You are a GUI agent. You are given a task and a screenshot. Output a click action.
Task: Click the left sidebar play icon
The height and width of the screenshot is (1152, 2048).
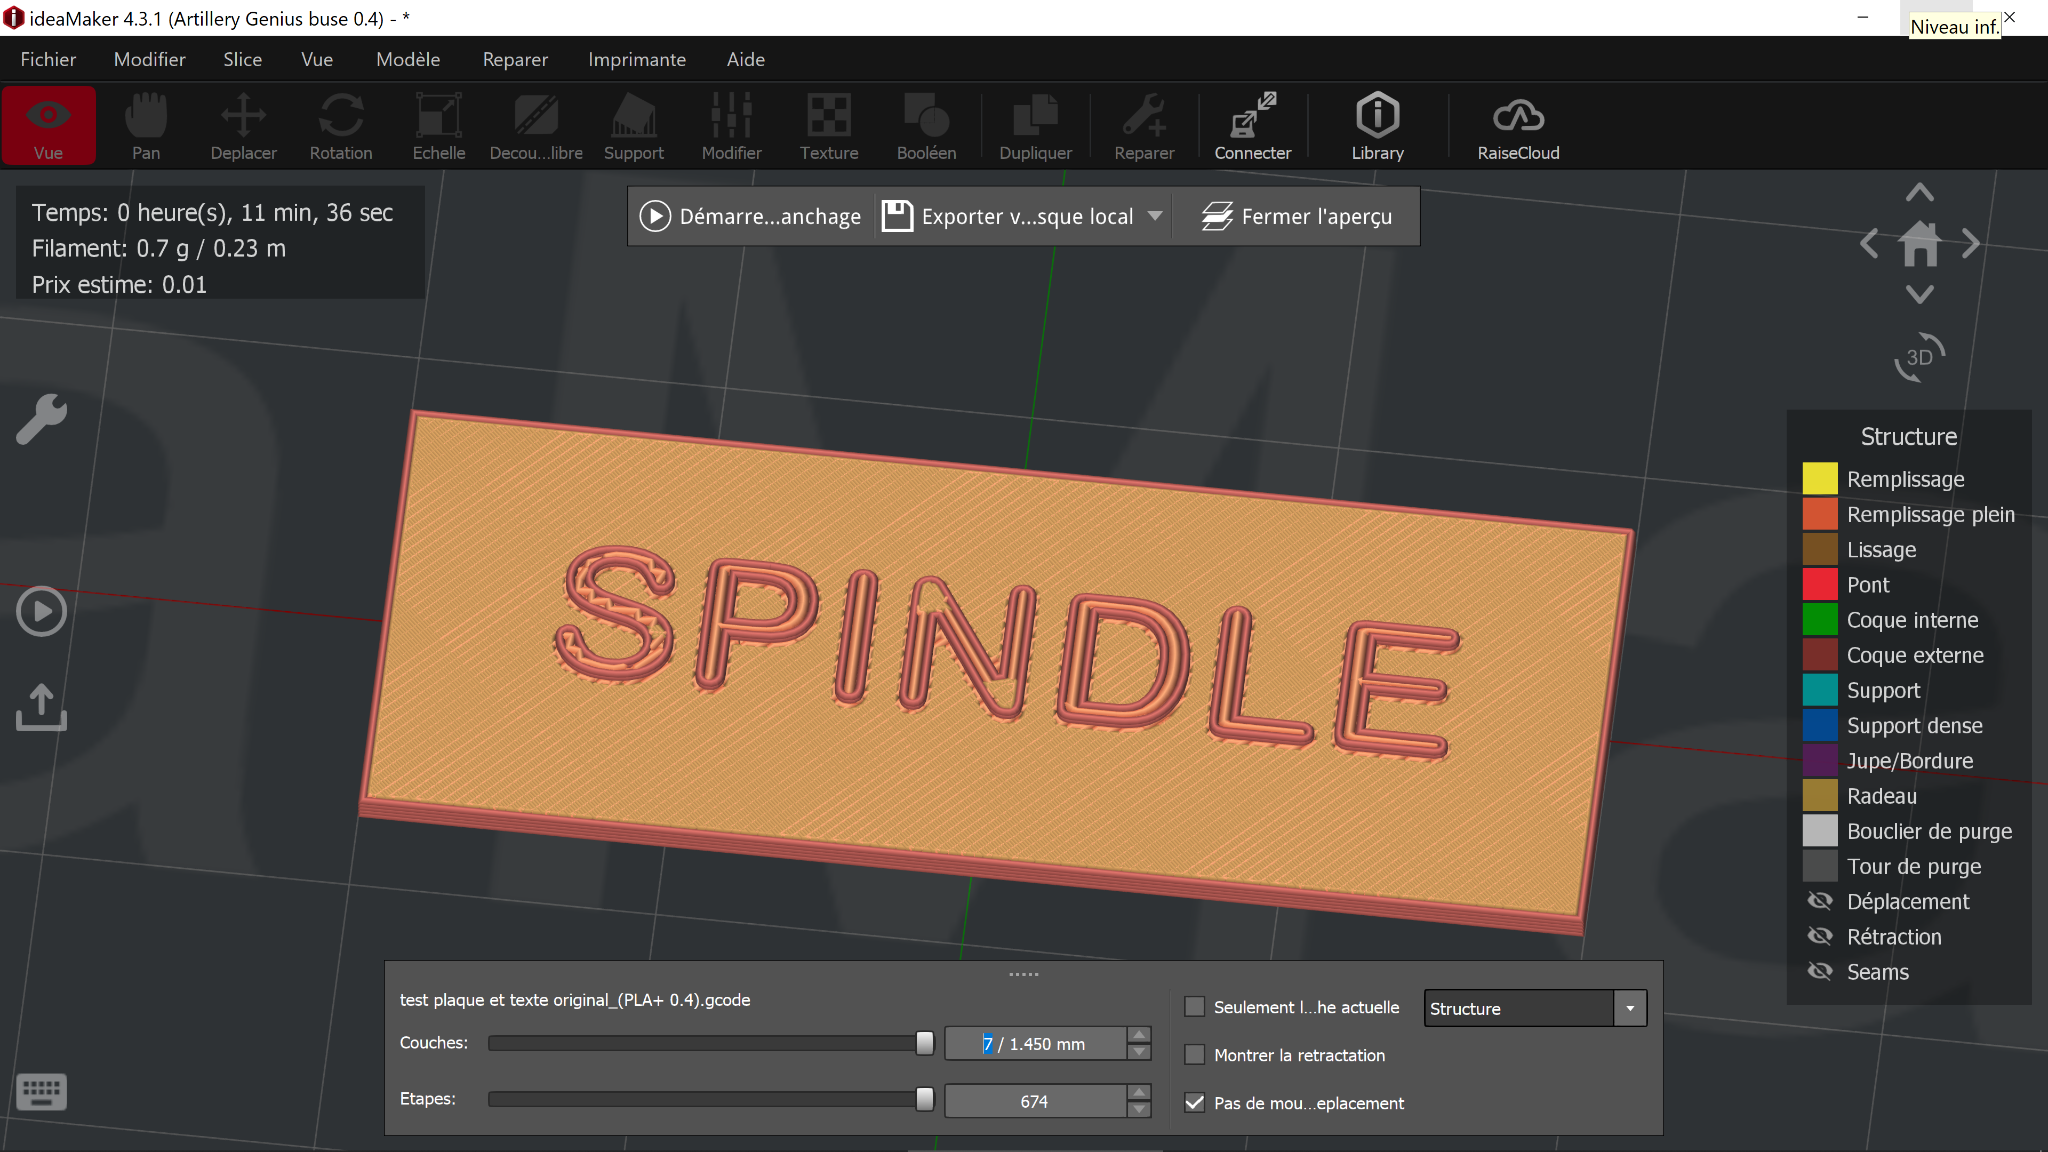pyautogui.click(x=42, y=611)
